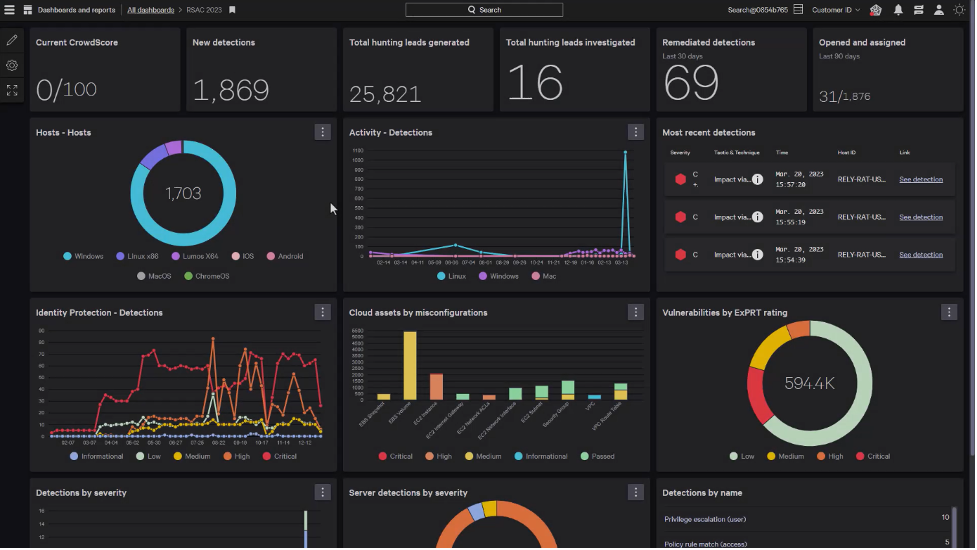Click red severity hexagon on 15:55:19 row

(680, 217)
